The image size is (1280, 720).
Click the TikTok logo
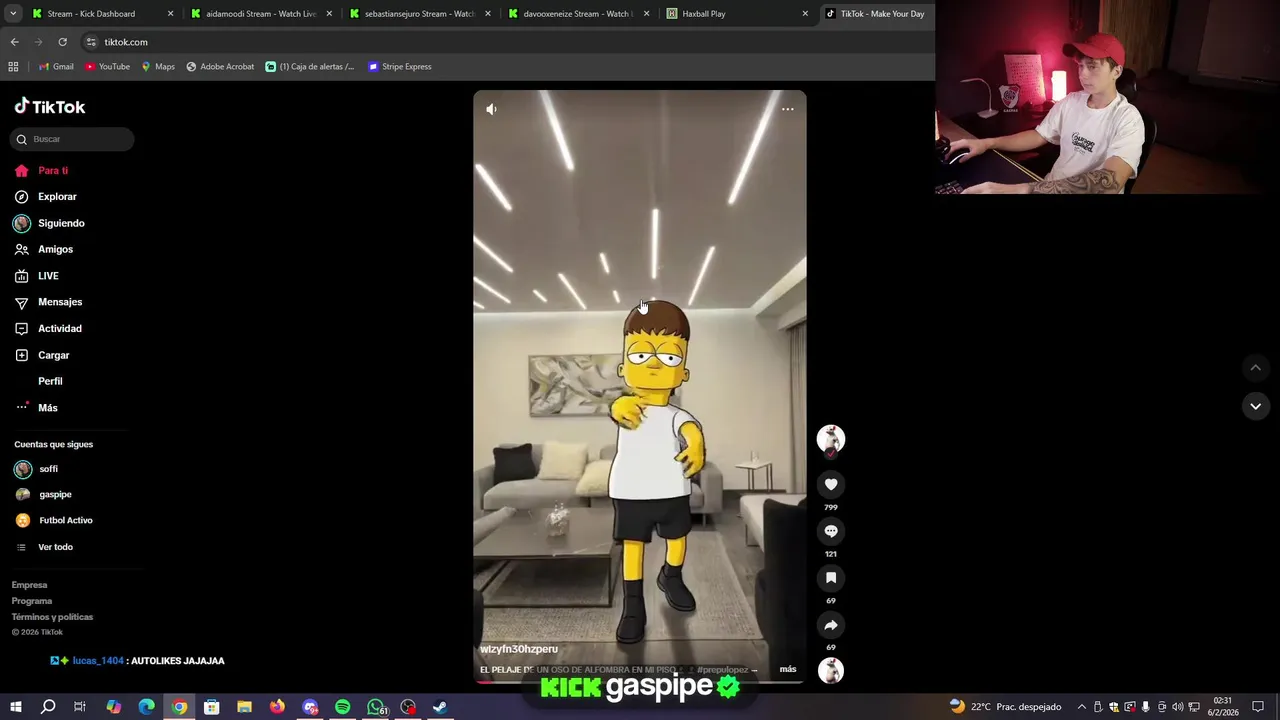(x=50, y=107)
